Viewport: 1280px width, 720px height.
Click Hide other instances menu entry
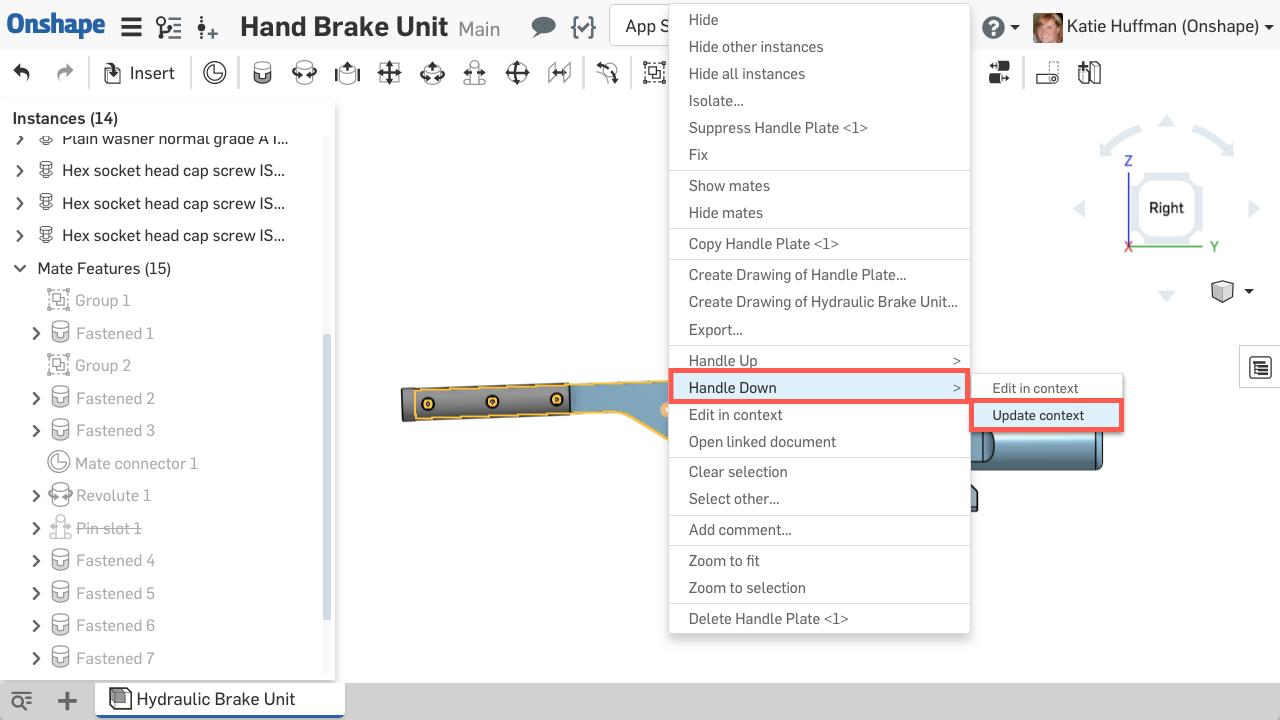(755, 47)
